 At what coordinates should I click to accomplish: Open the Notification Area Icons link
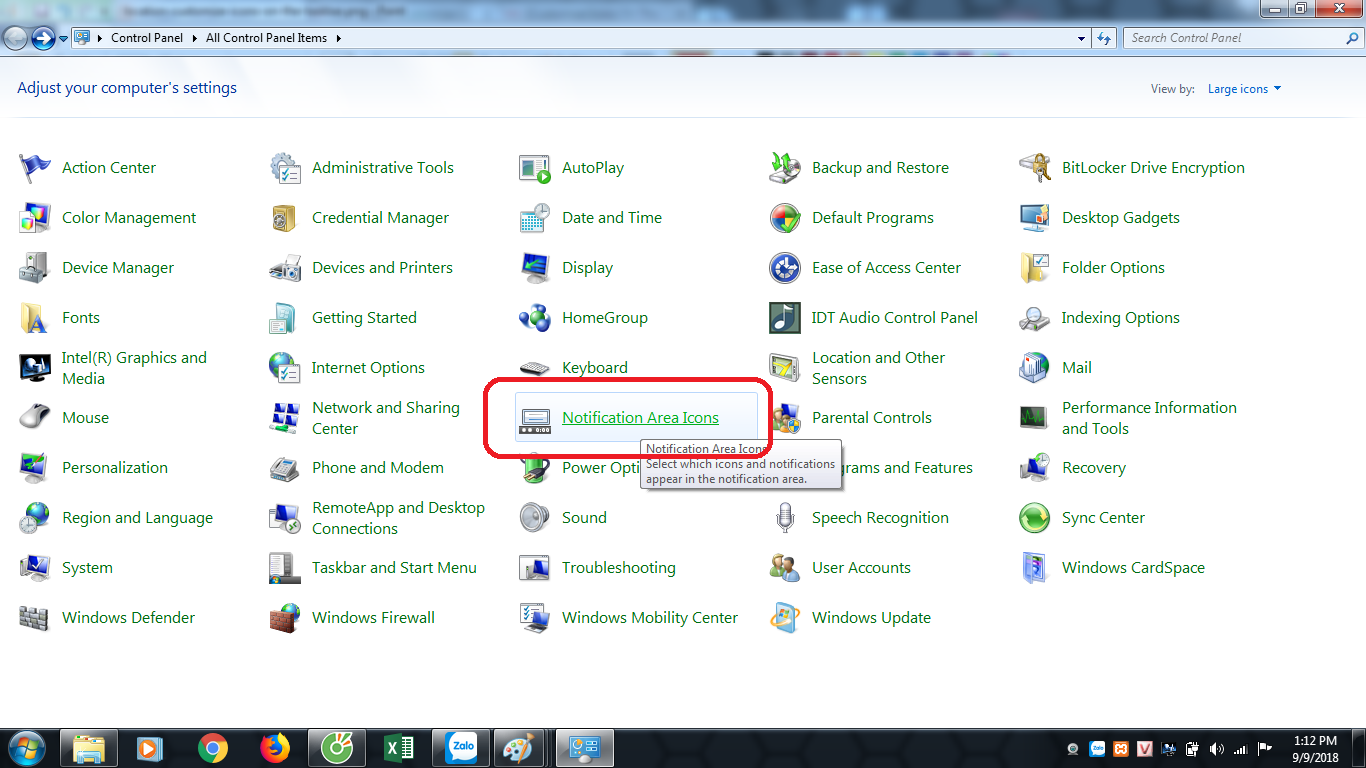639,417
